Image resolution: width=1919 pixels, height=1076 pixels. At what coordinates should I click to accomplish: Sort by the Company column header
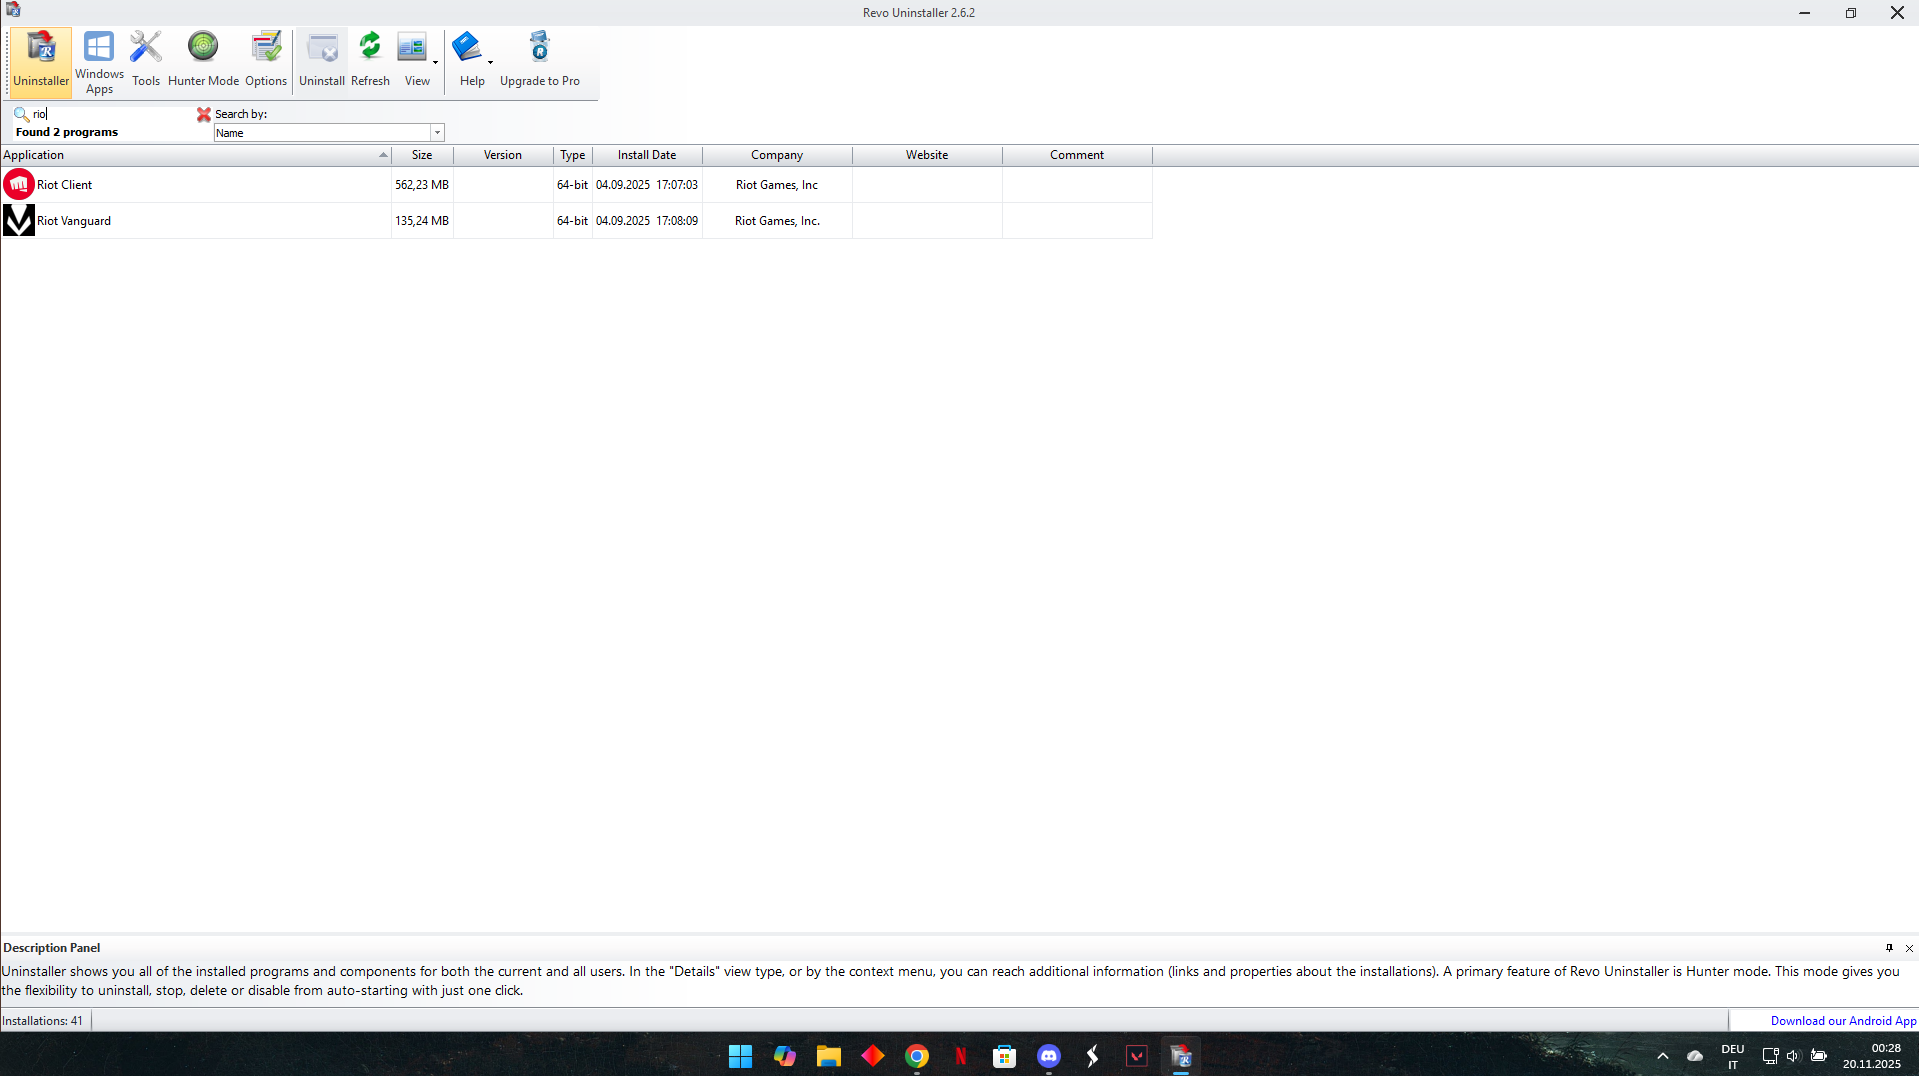click(x=777, y=155)
